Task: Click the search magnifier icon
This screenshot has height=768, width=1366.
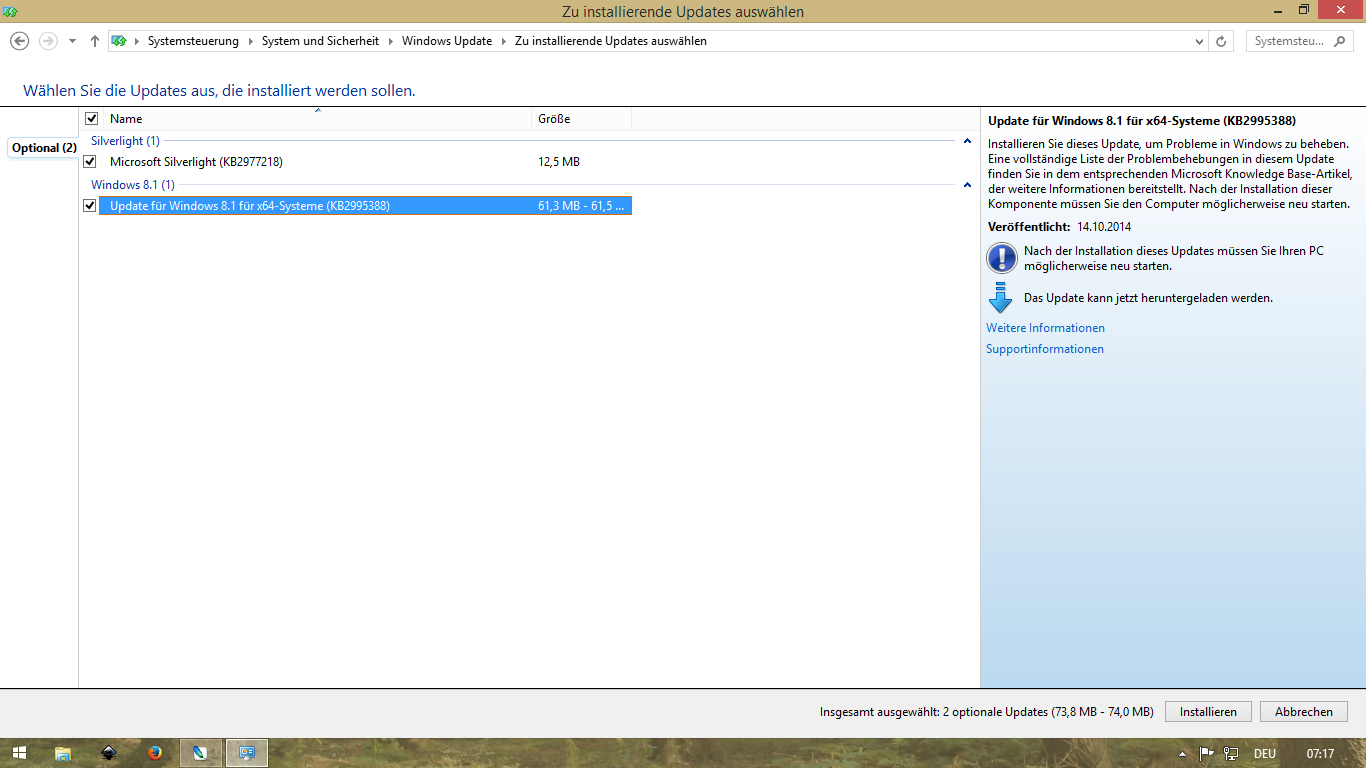Action: pos(1342,41)
